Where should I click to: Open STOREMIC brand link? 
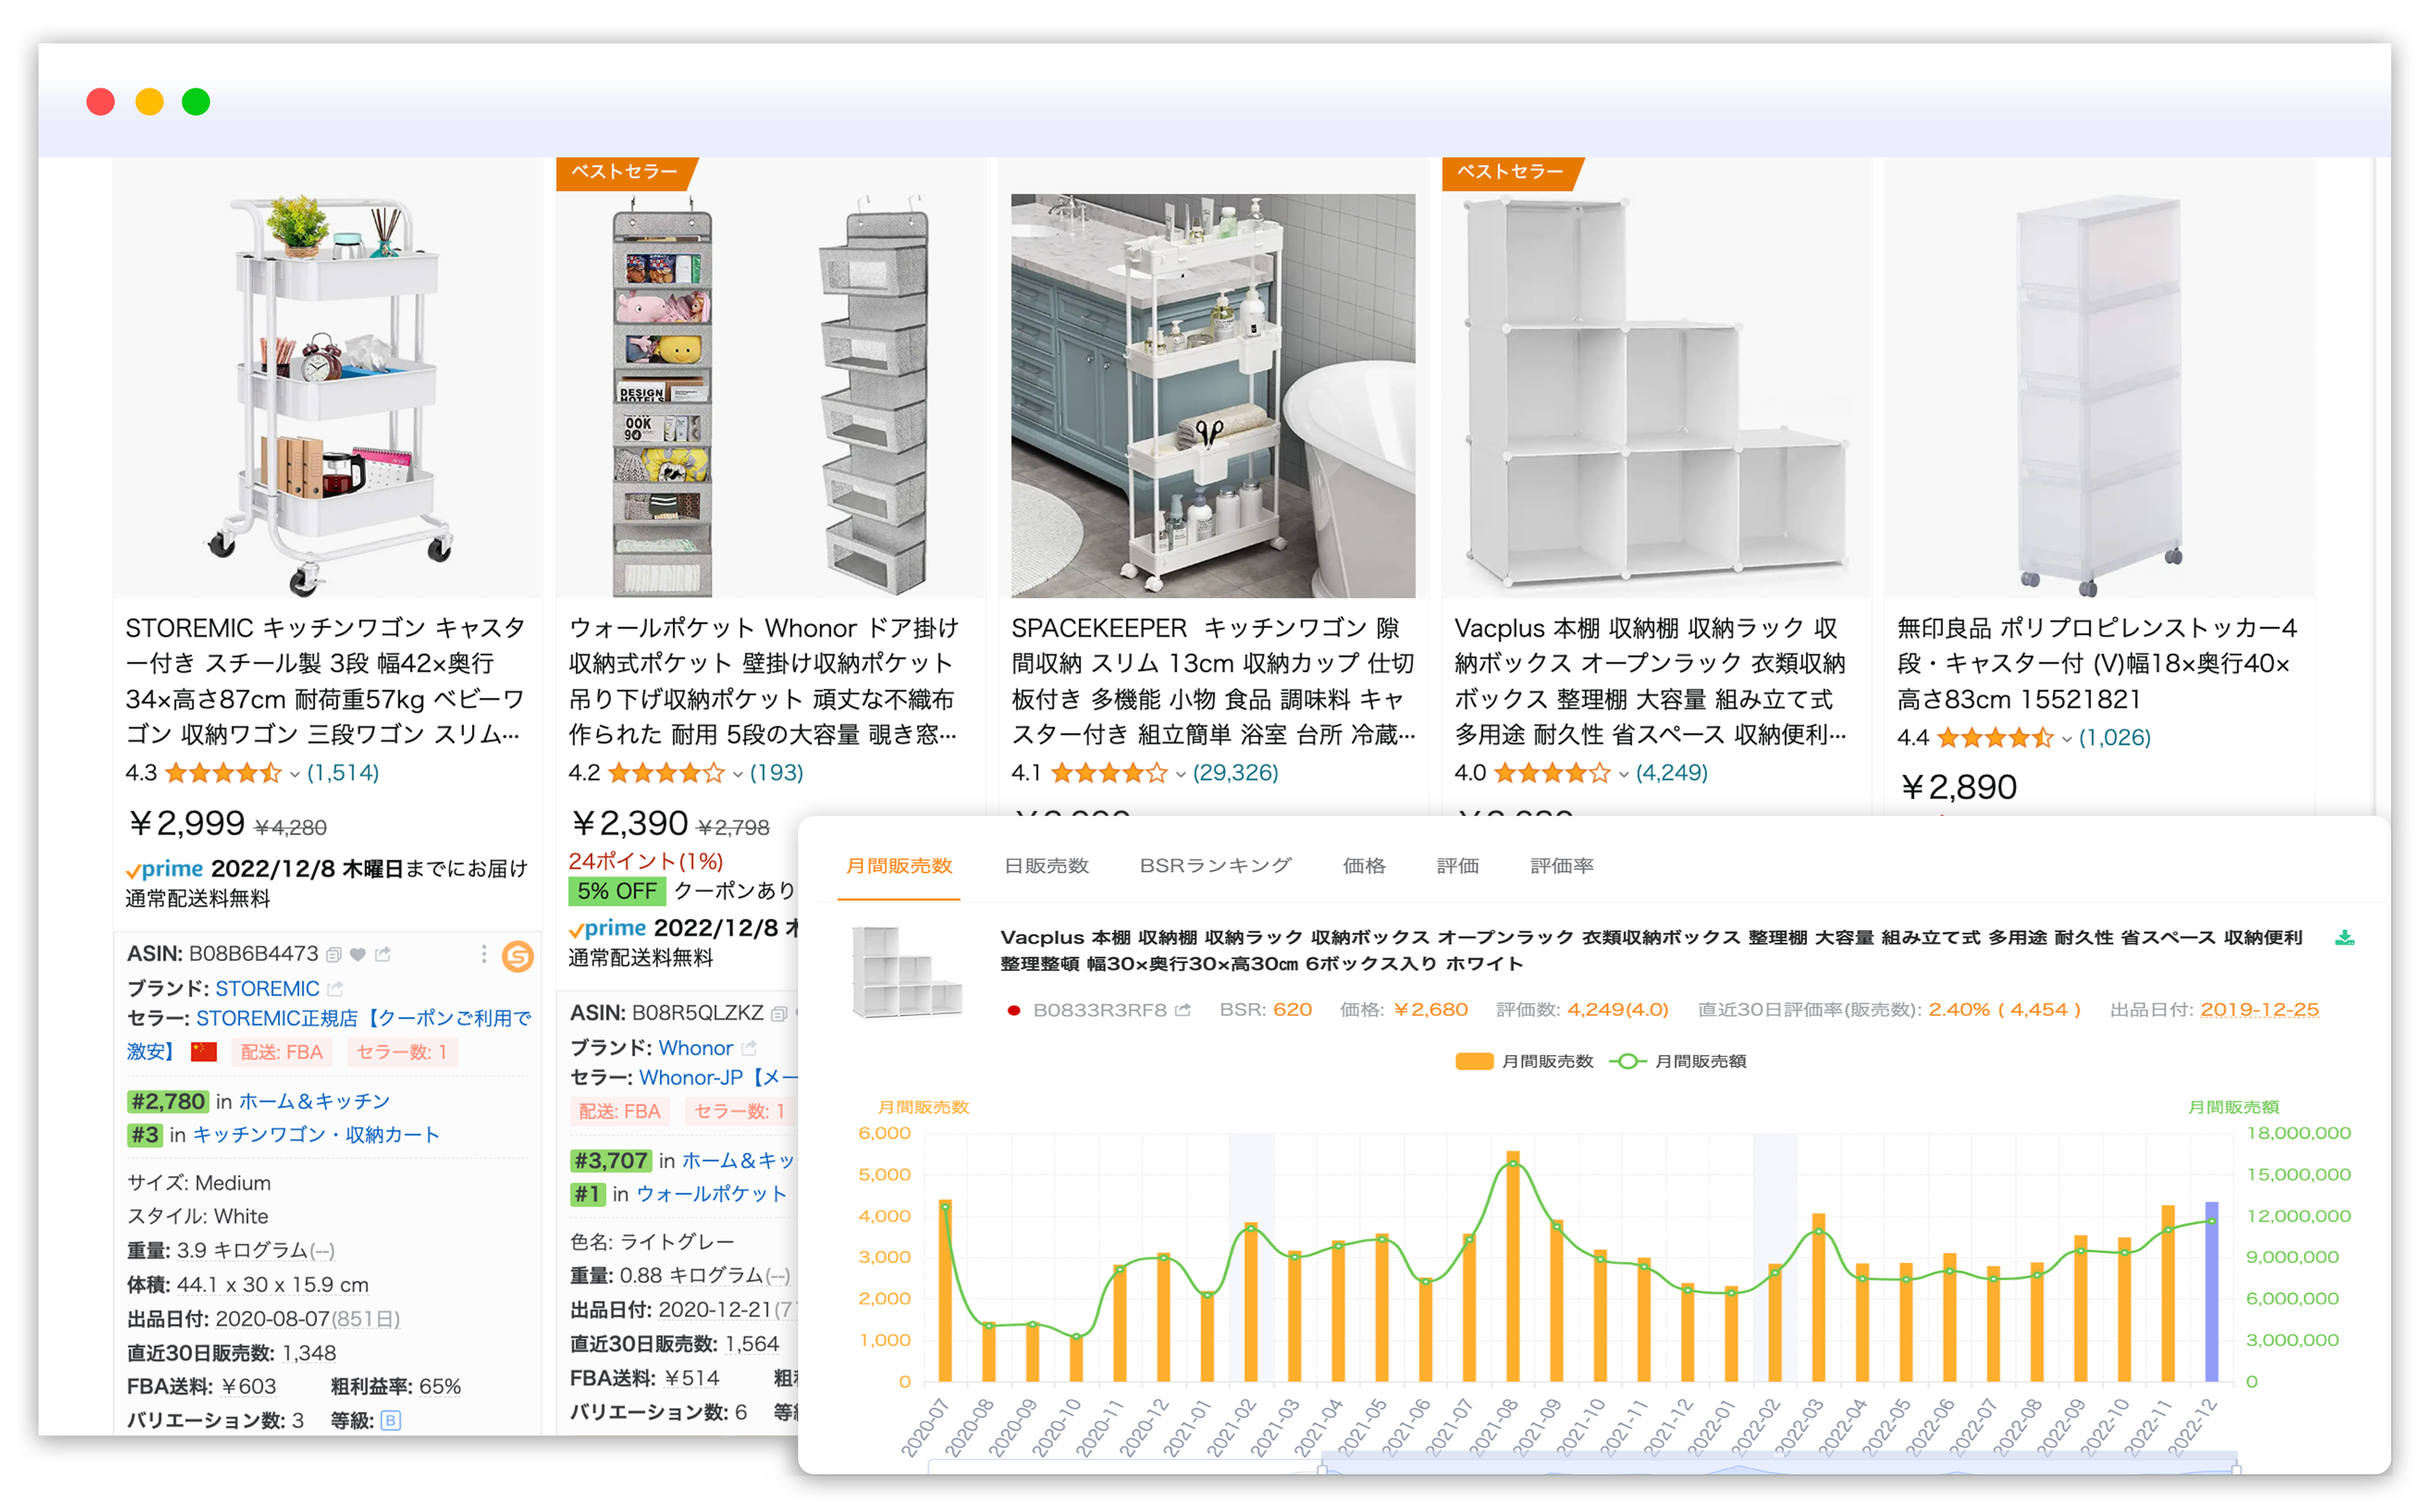click(x=267, y=988)
